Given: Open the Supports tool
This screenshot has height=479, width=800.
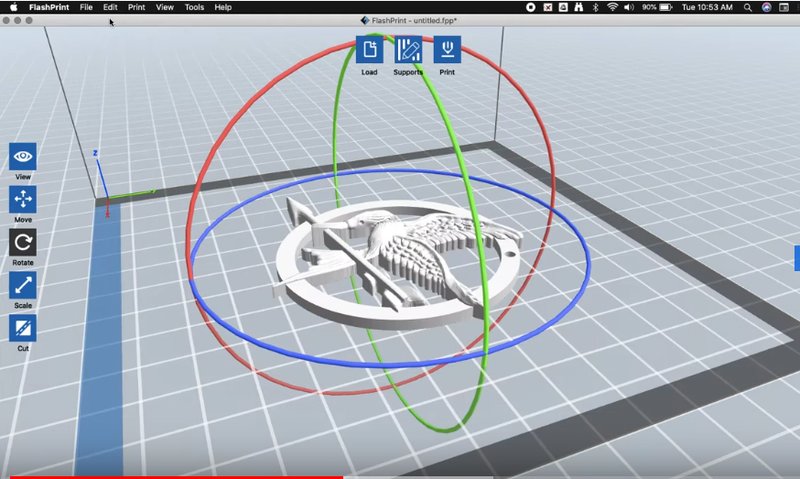Looking at the screenshot, I should point(407,50).
